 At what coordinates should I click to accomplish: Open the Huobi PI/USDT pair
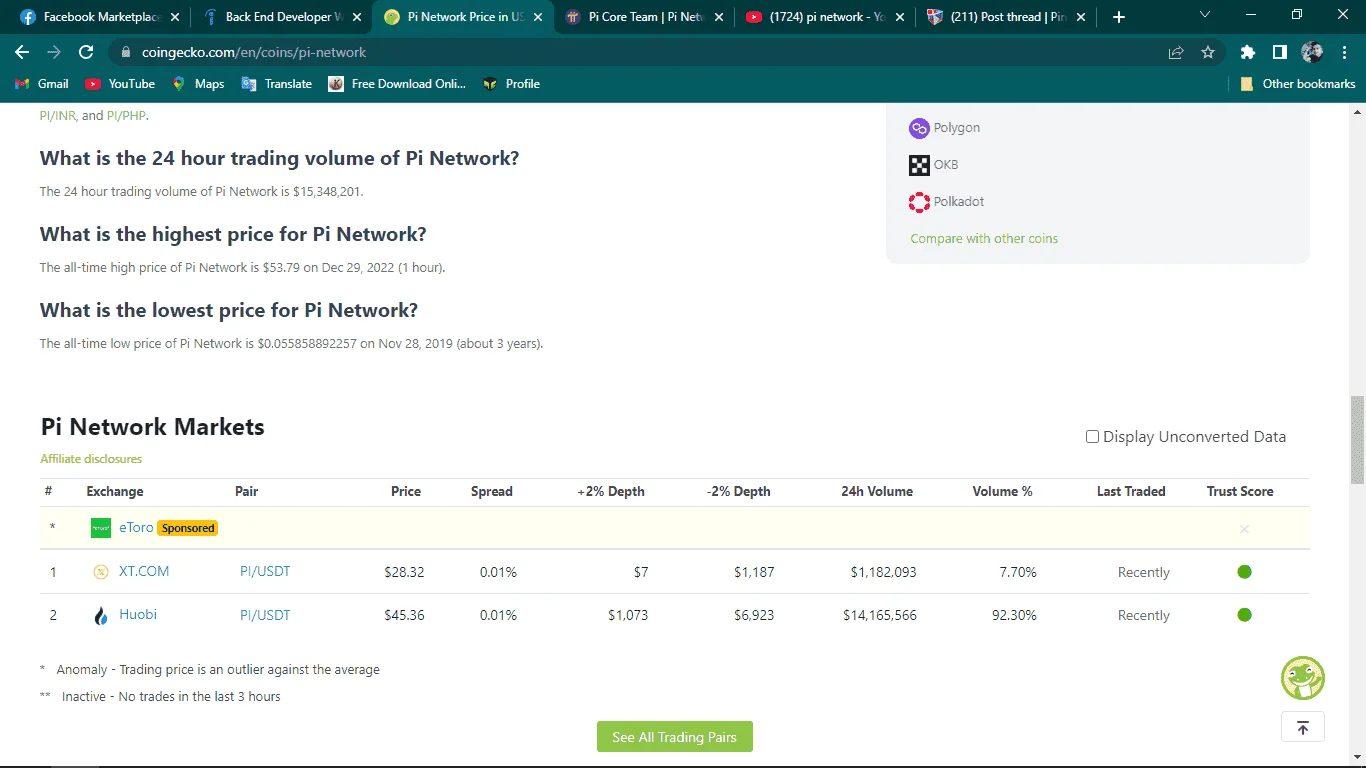coord(265,615)
